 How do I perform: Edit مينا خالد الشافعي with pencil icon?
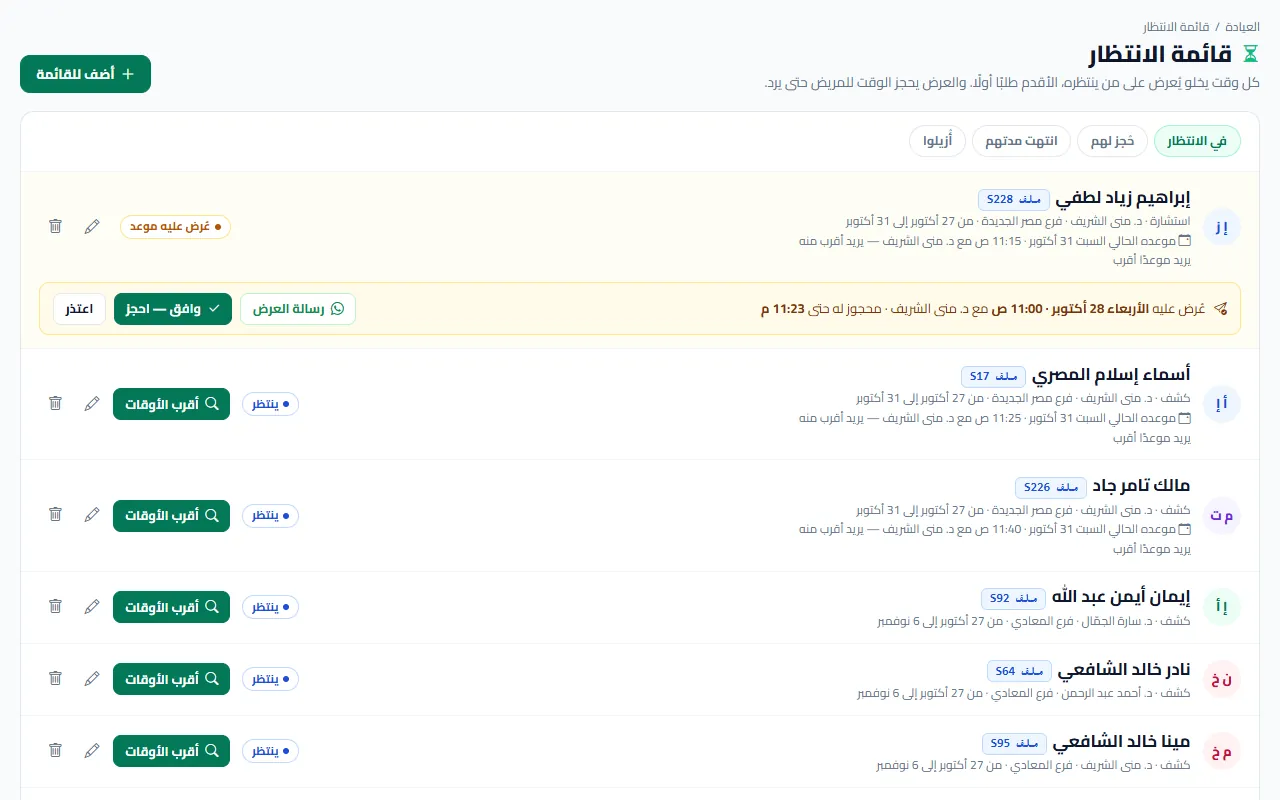pyautogui.click(x=92, y=751)
